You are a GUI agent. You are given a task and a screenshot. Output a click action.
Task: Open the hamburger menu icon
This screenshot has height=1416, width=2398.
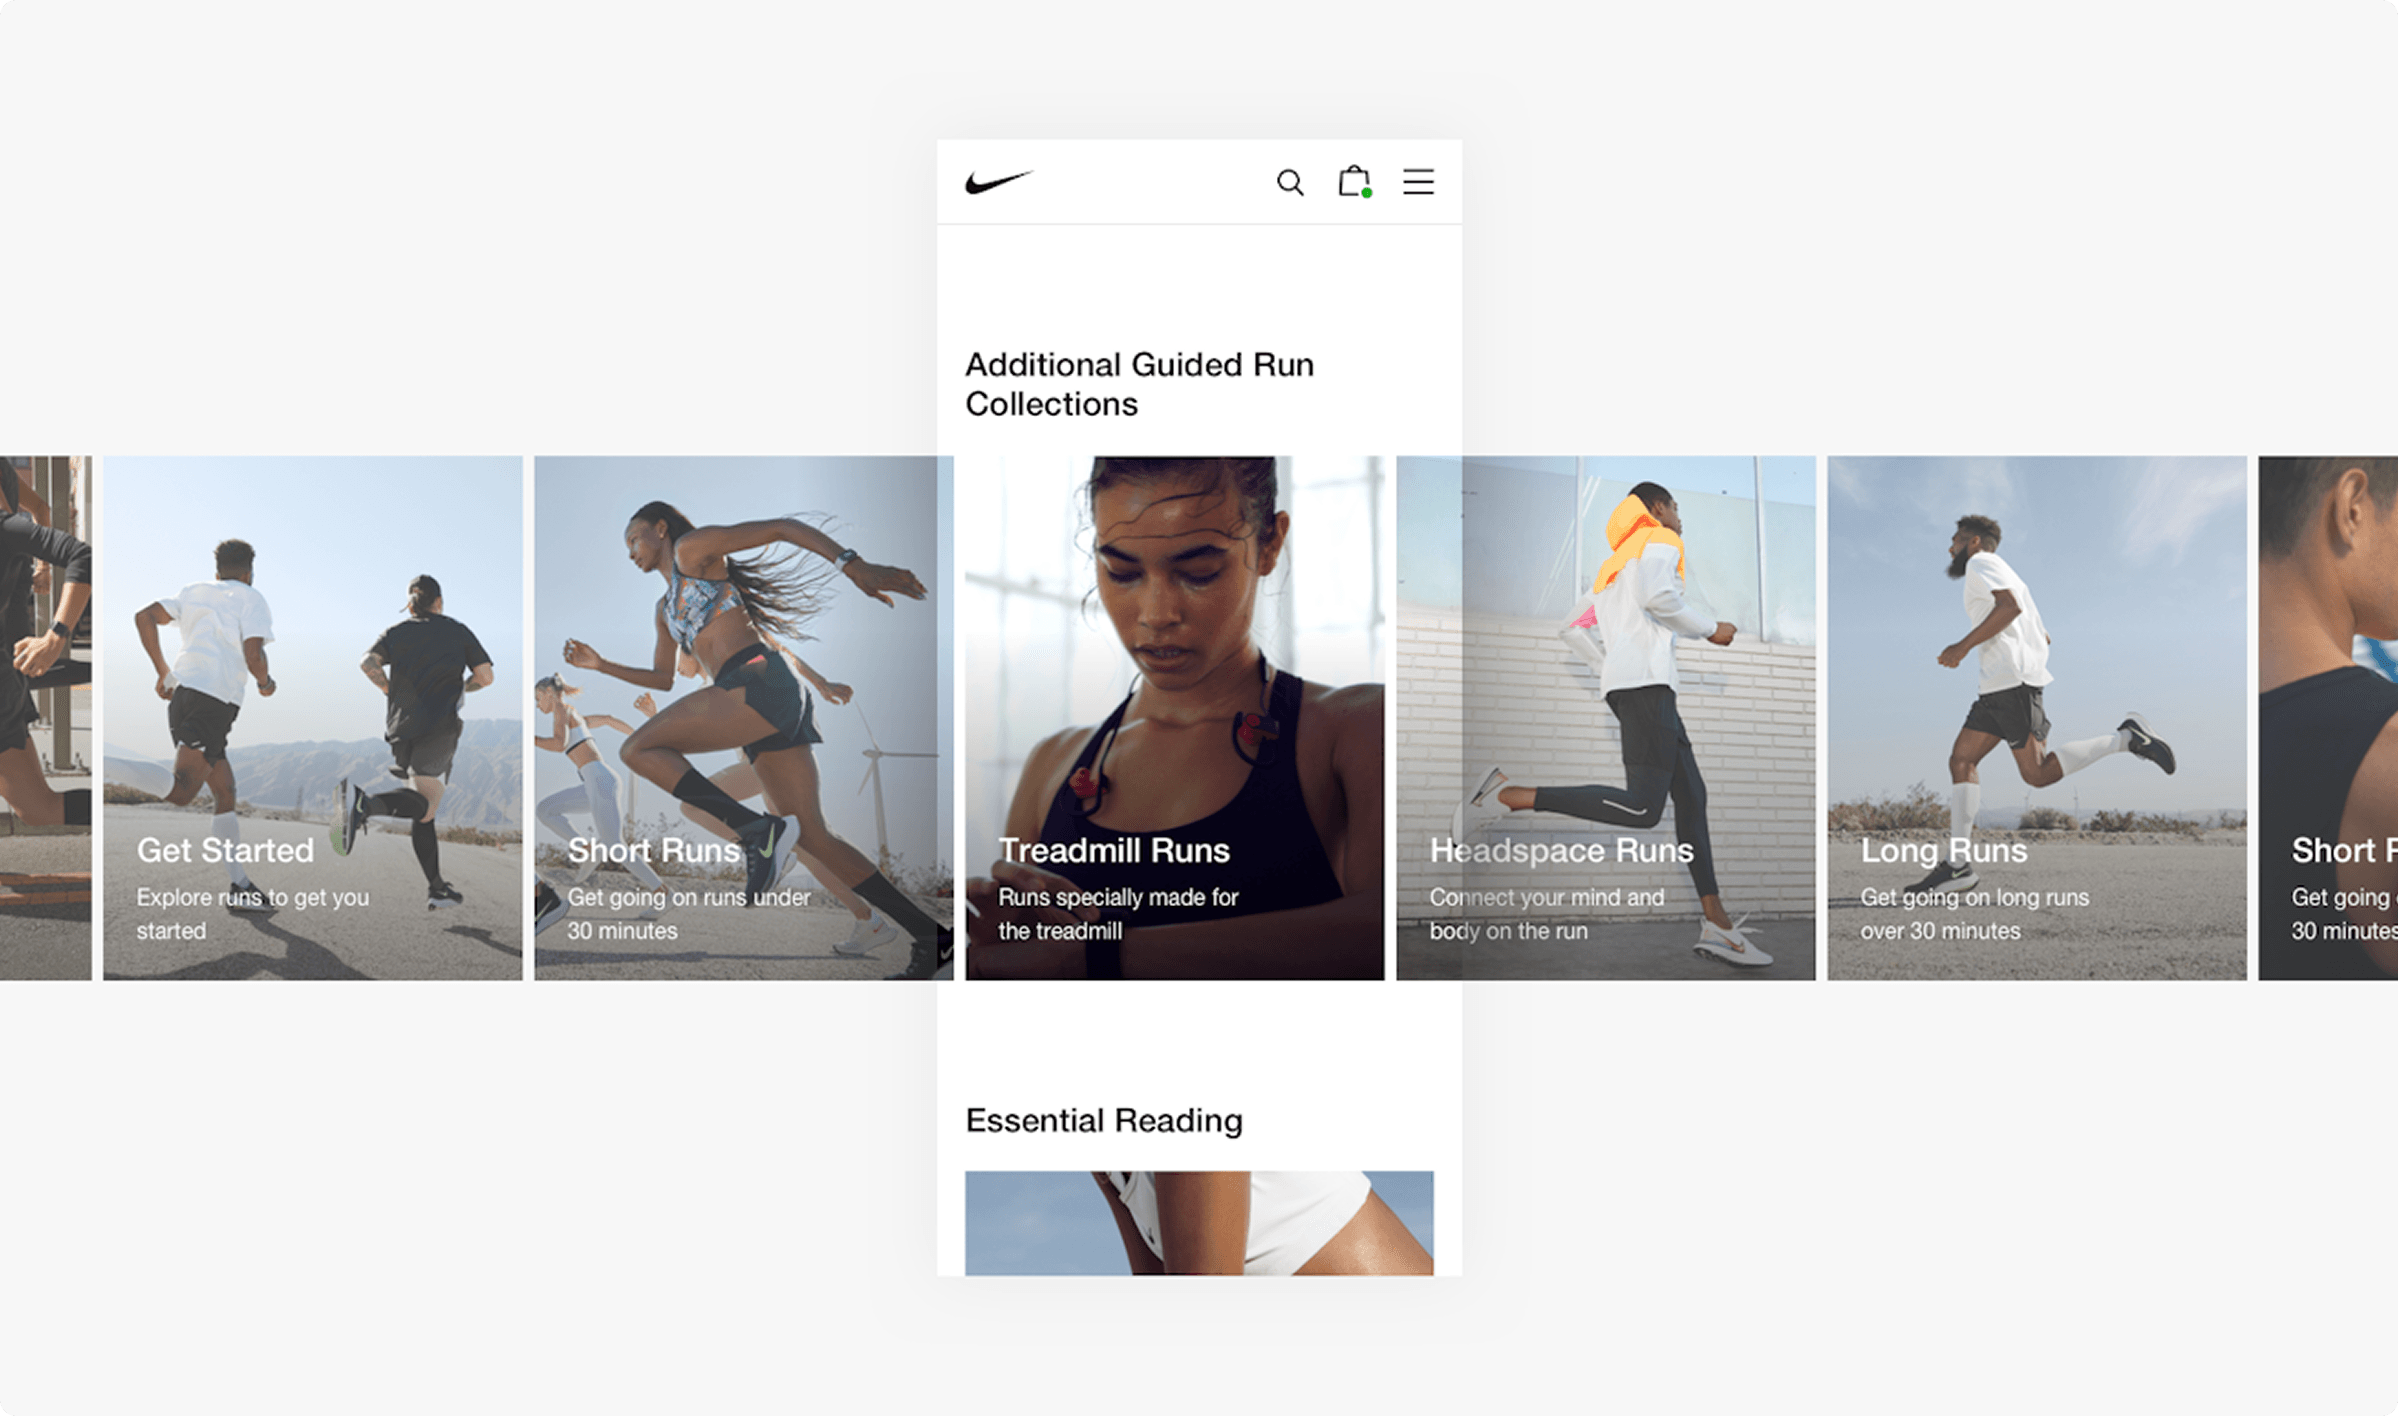click(1418, 182)
